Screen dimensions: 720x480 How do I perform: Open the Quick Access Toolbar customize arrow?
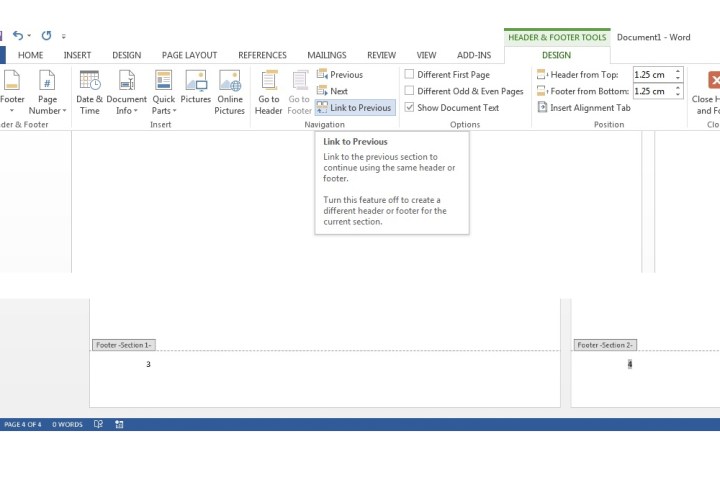[x=64, y=36]
